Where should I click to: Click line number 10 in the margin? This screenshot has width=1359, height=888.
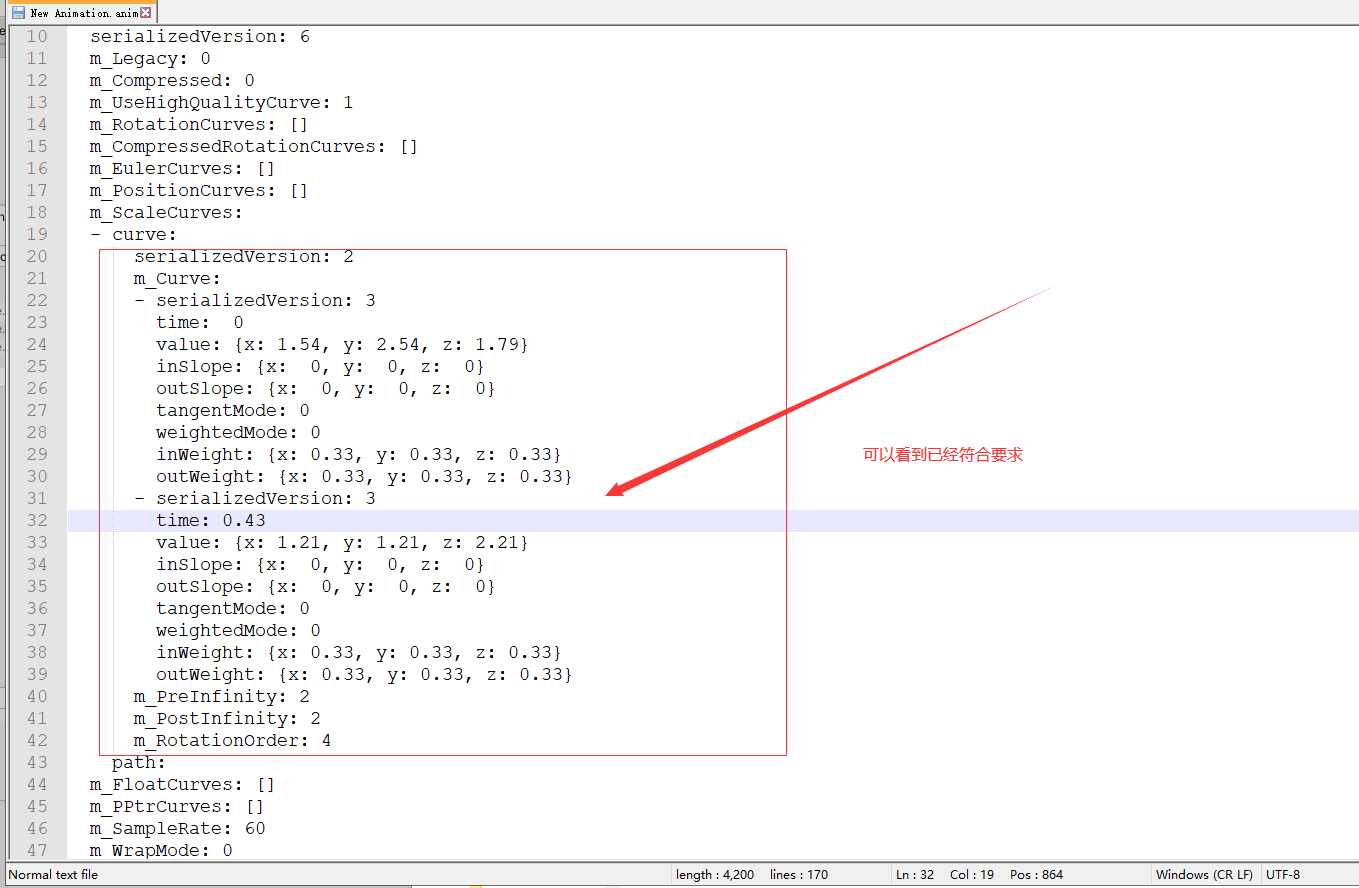(36, 36)
